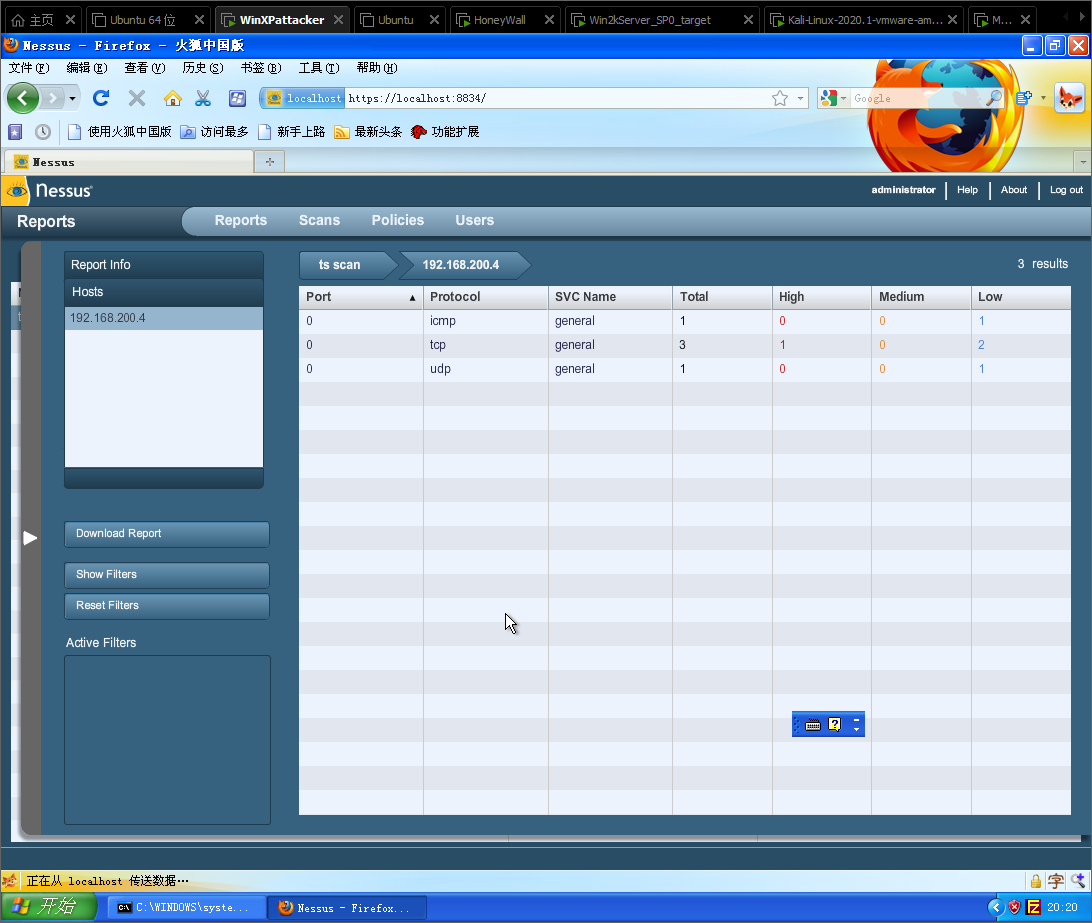Viewport: 1092px width, 923px height.
Task: Sort by Protocol column header
Action: [485, 297]
